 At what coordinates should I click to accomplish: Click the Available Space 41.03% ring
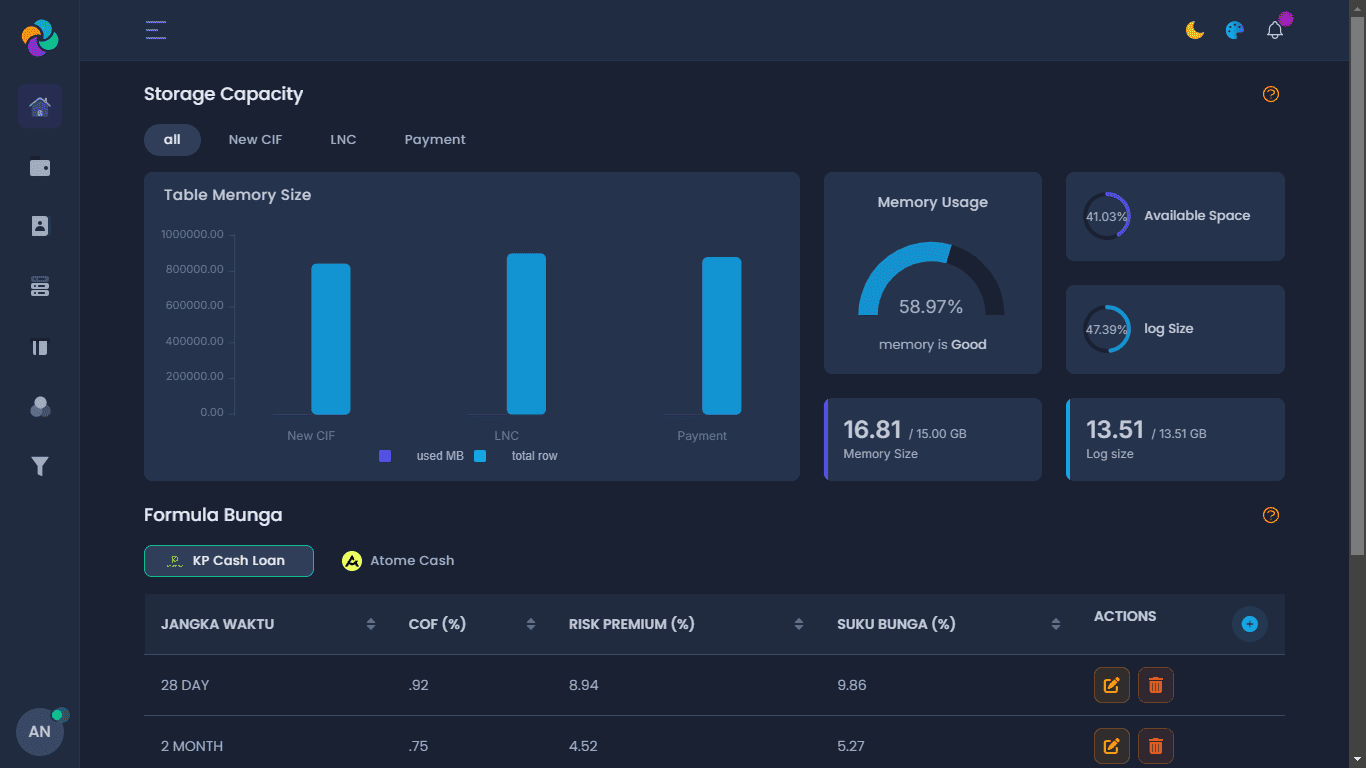[x=1107, y=216]
